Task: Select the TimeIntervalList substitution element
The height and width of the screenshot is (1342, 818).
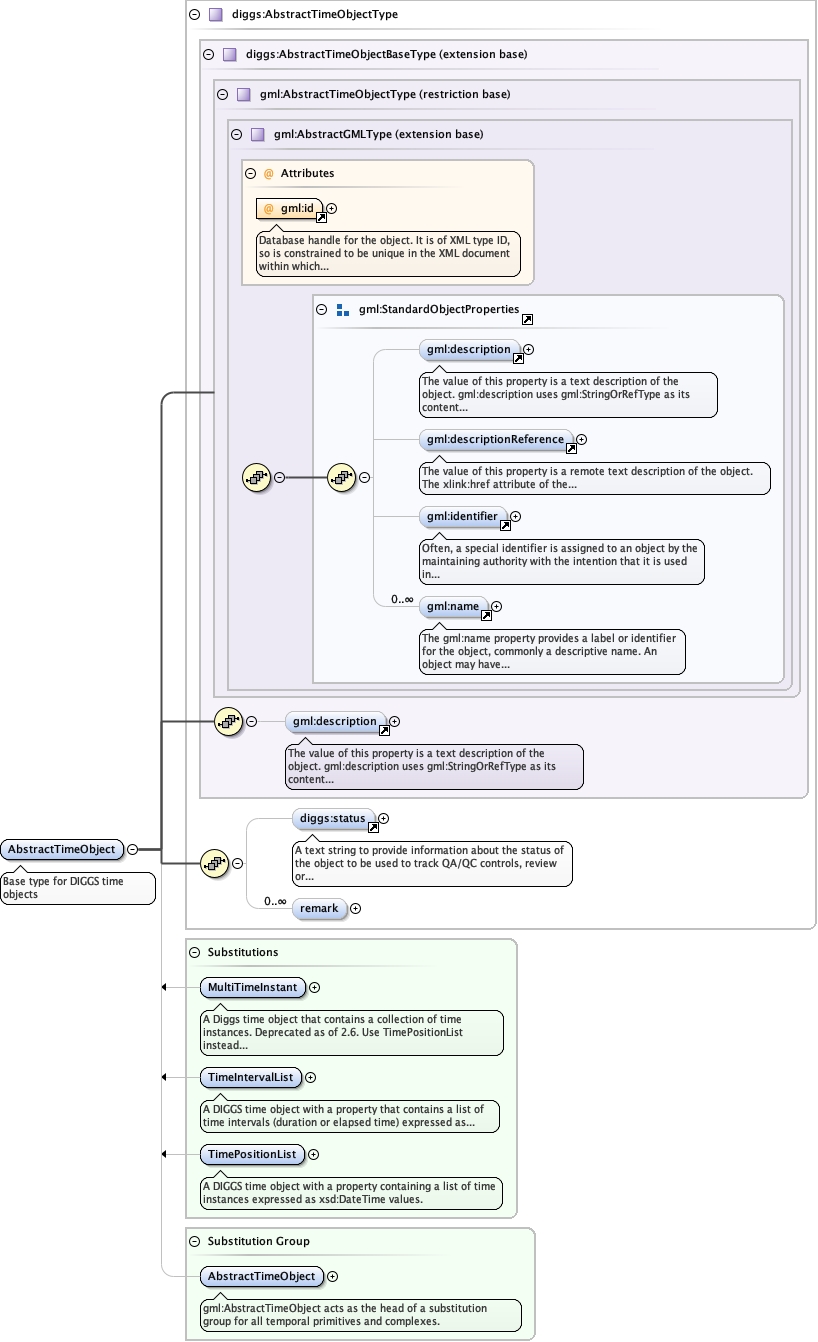Action: pyautogui.click(x=250, y=1077)
